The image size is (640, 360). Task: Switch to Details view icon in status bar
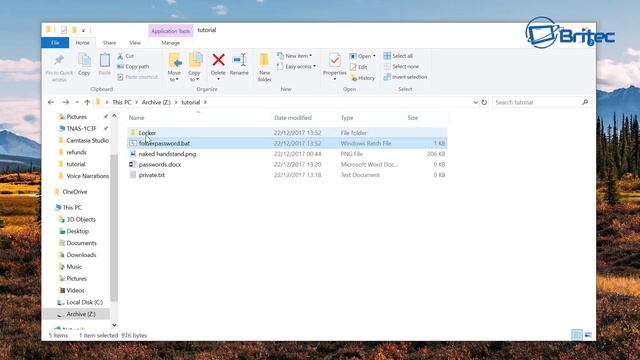(x=577, y=335)
